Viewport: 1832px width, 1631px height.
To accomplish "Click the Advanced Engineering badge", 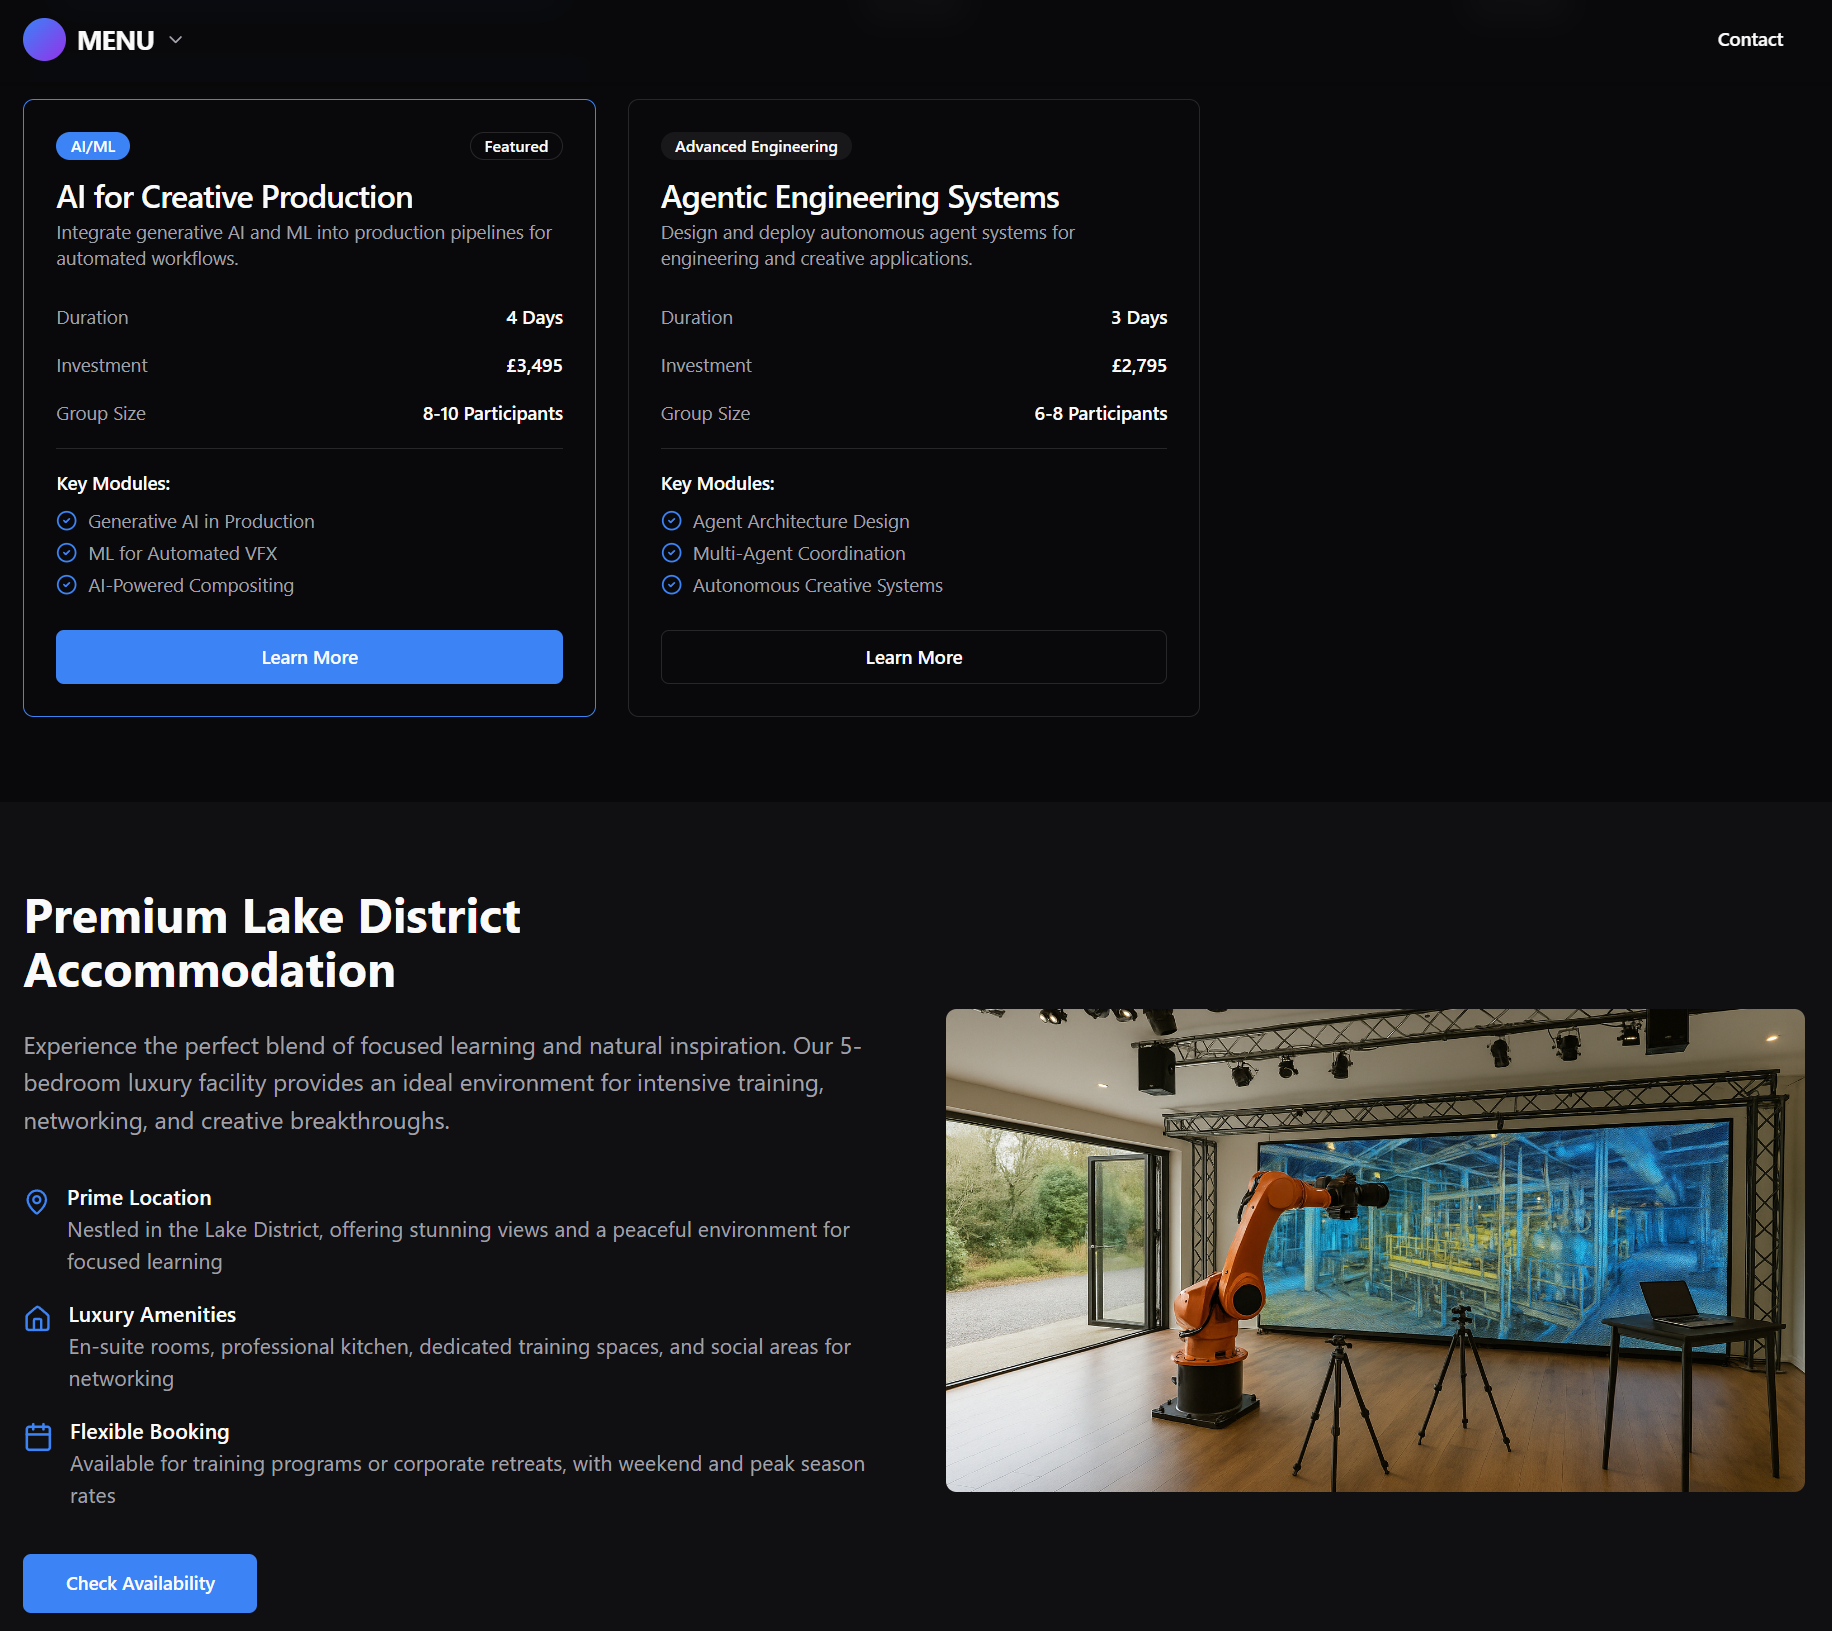I will [x=756, y=146].
